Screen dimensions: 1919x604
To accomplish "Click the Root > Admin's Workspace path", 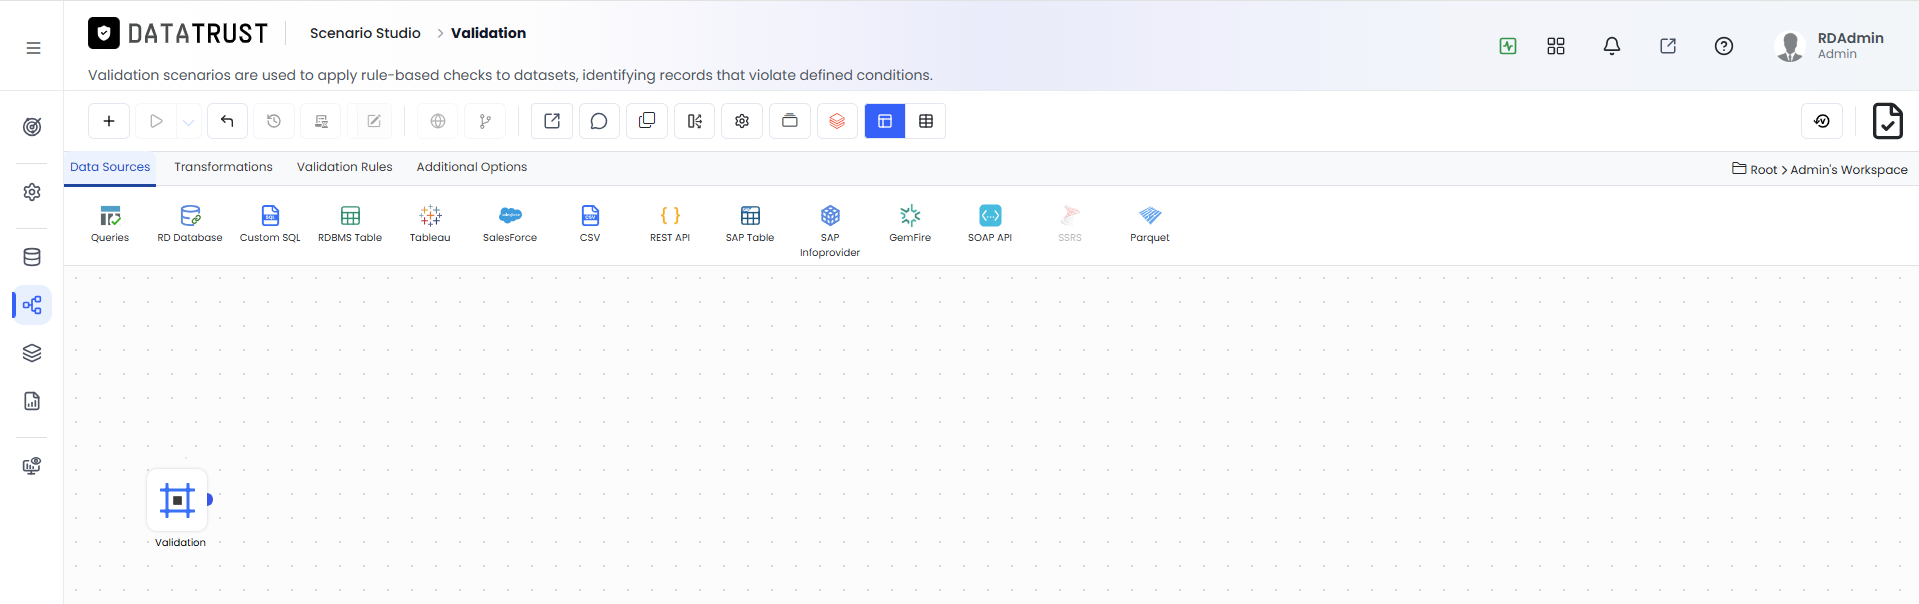I will [x=1820, y=169].
